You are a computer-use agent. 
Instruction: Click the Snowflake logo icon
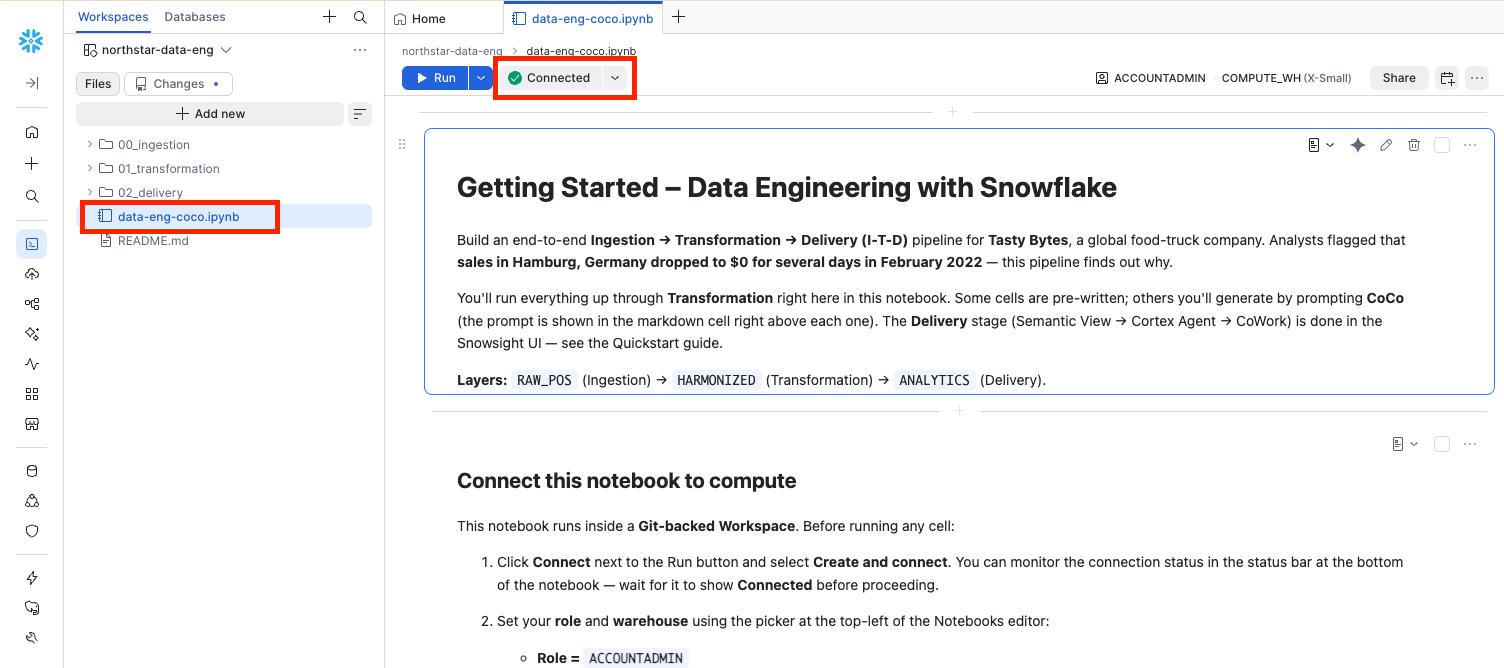(x=31, y=41)
